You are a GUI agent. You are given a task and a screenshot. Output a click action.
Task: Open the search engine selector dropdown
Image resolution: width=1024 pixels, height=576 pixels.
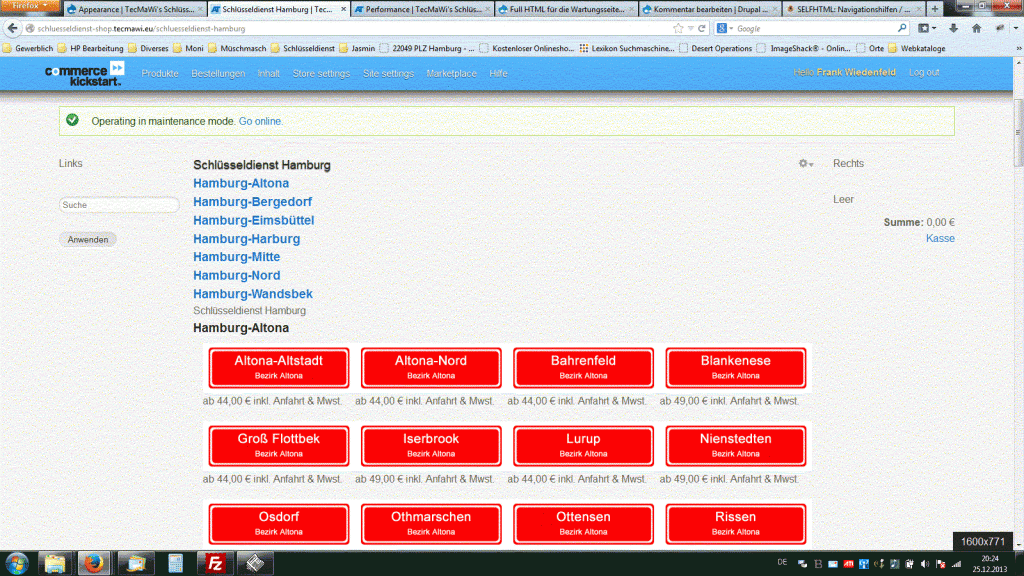(x=724, y=28)
